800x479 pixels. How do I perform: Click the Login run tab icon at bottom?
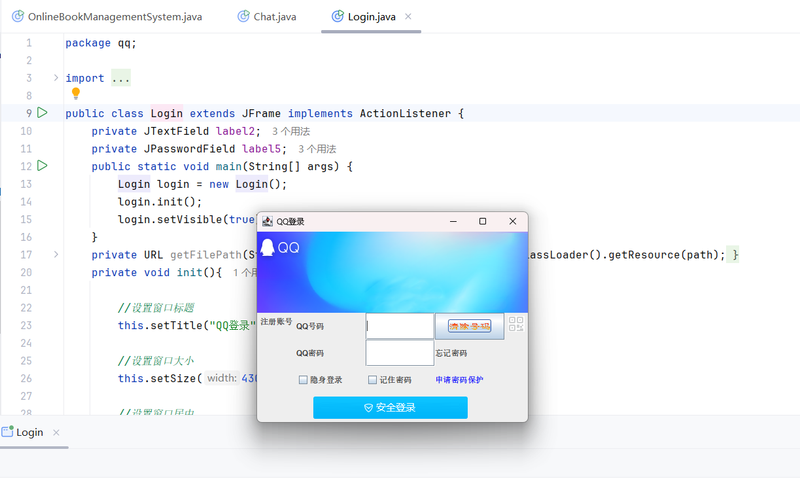(x=7, y=432)
